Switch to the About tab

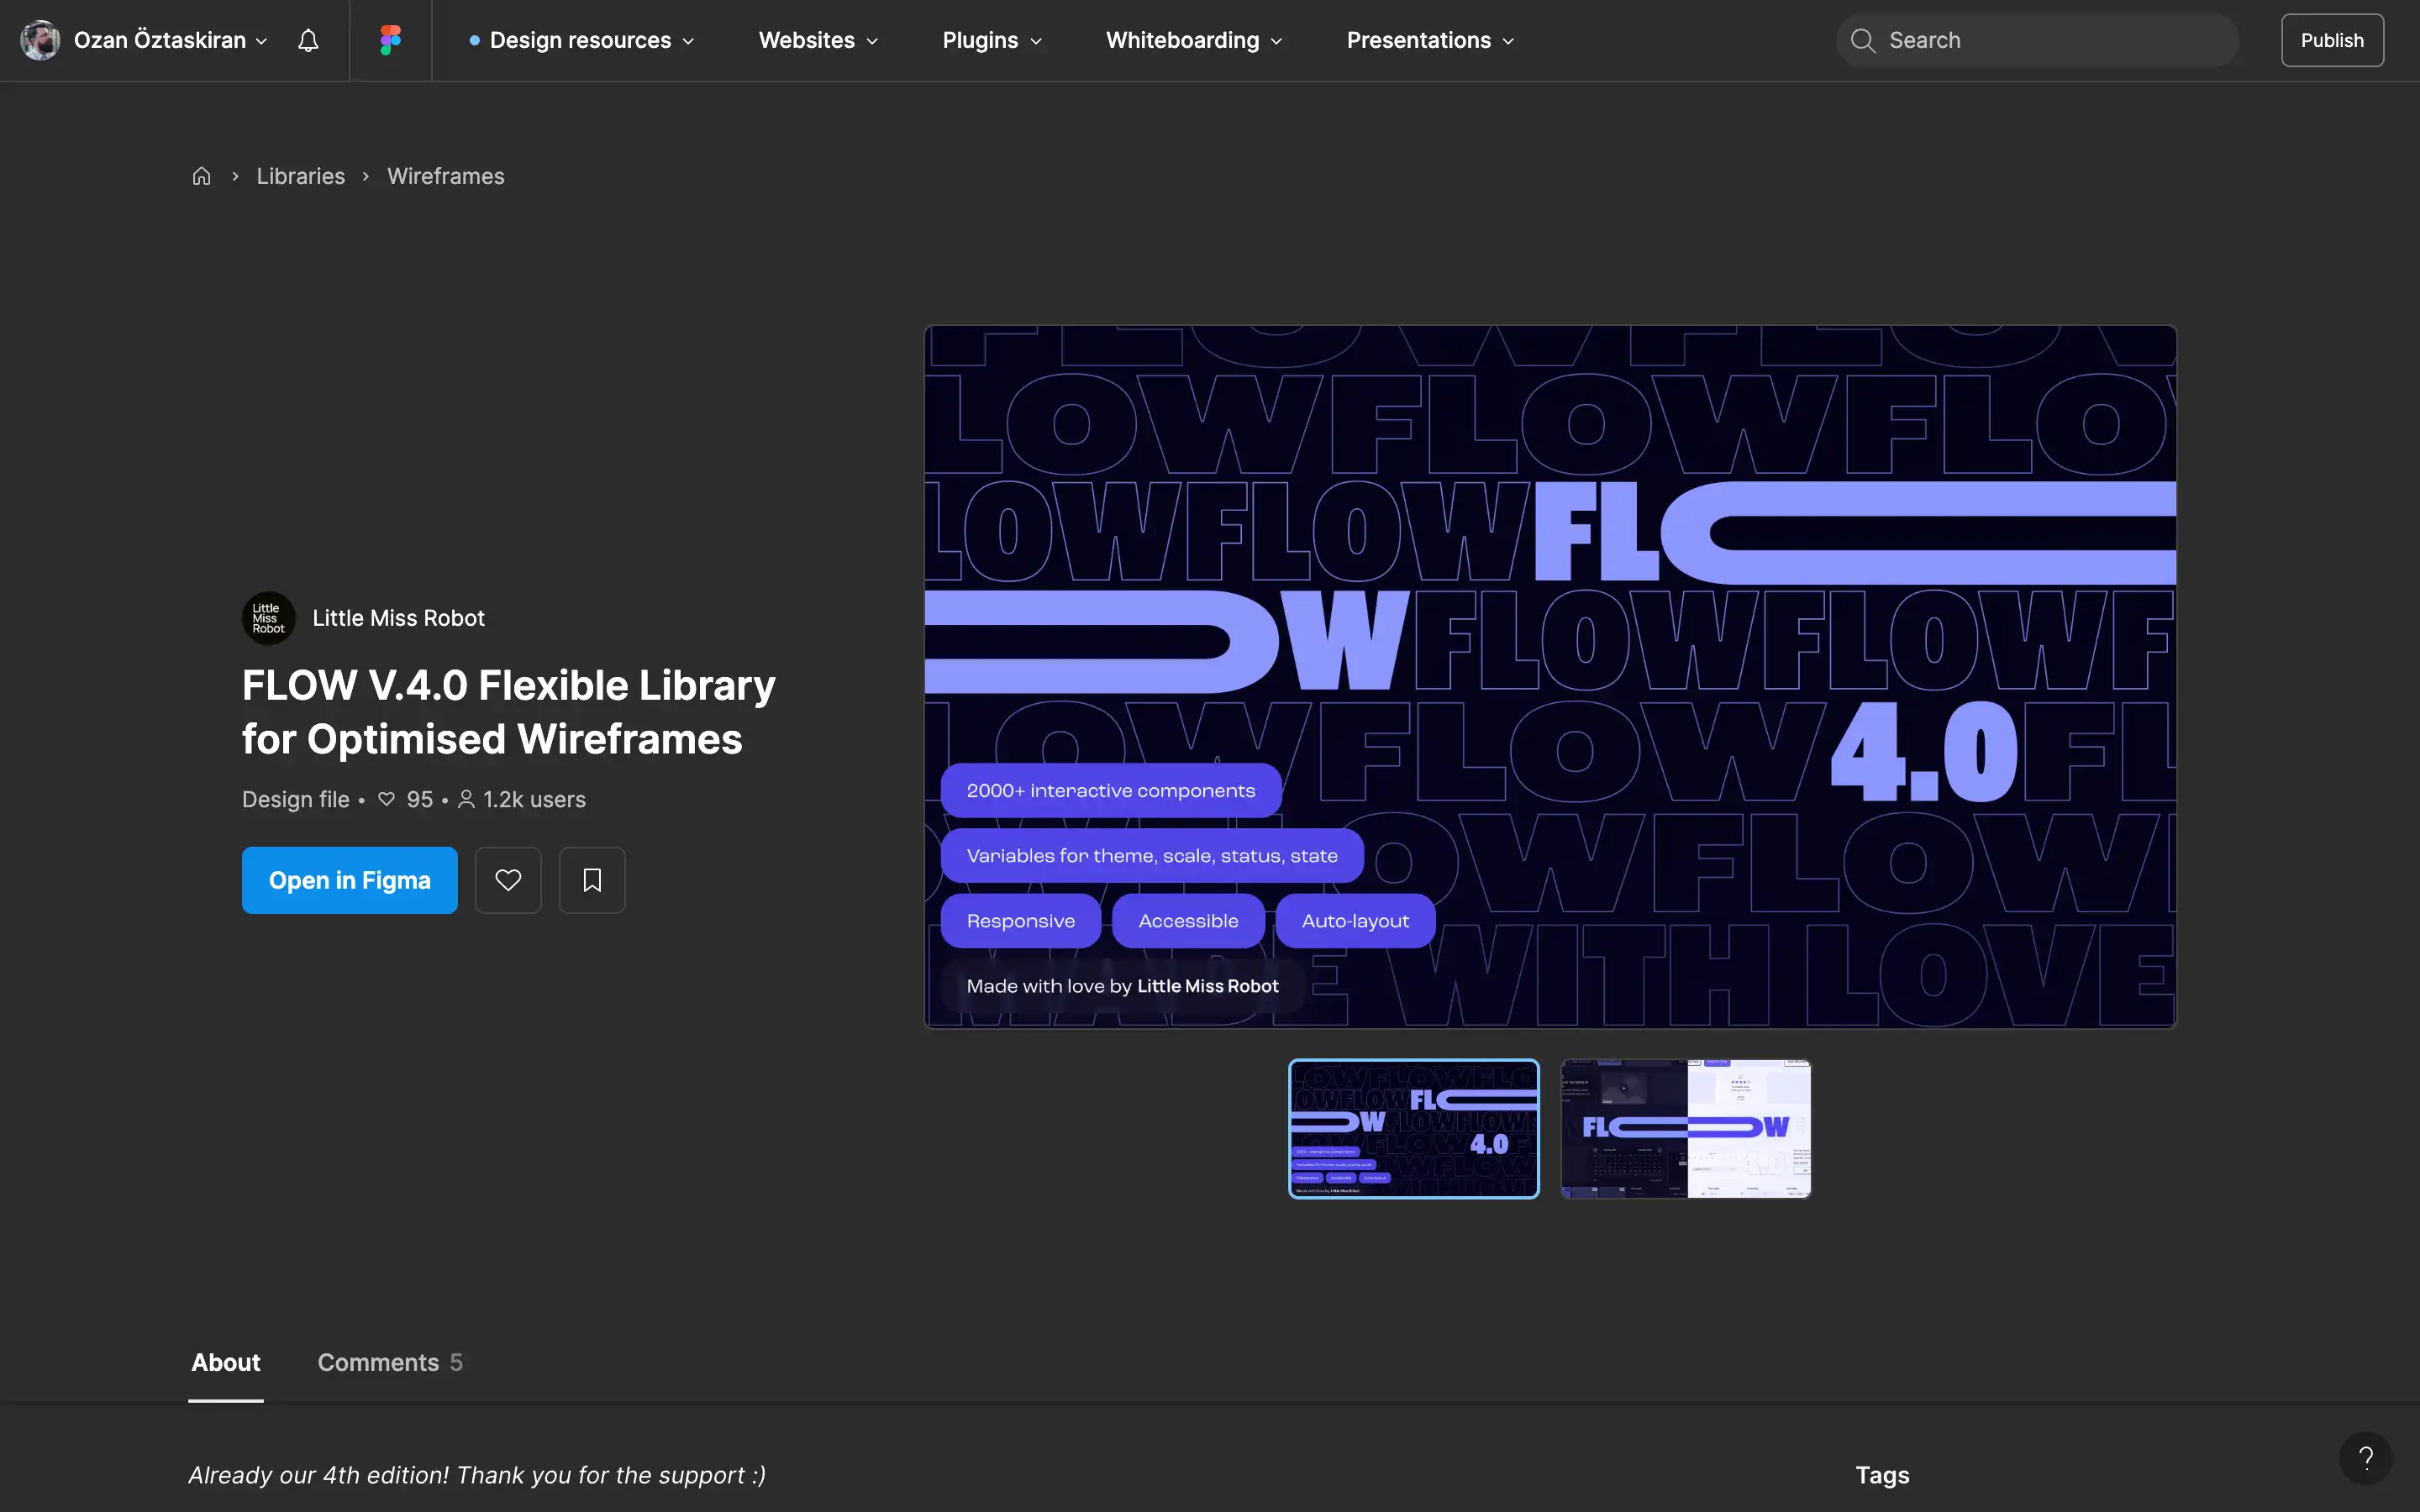[226, 1362]
